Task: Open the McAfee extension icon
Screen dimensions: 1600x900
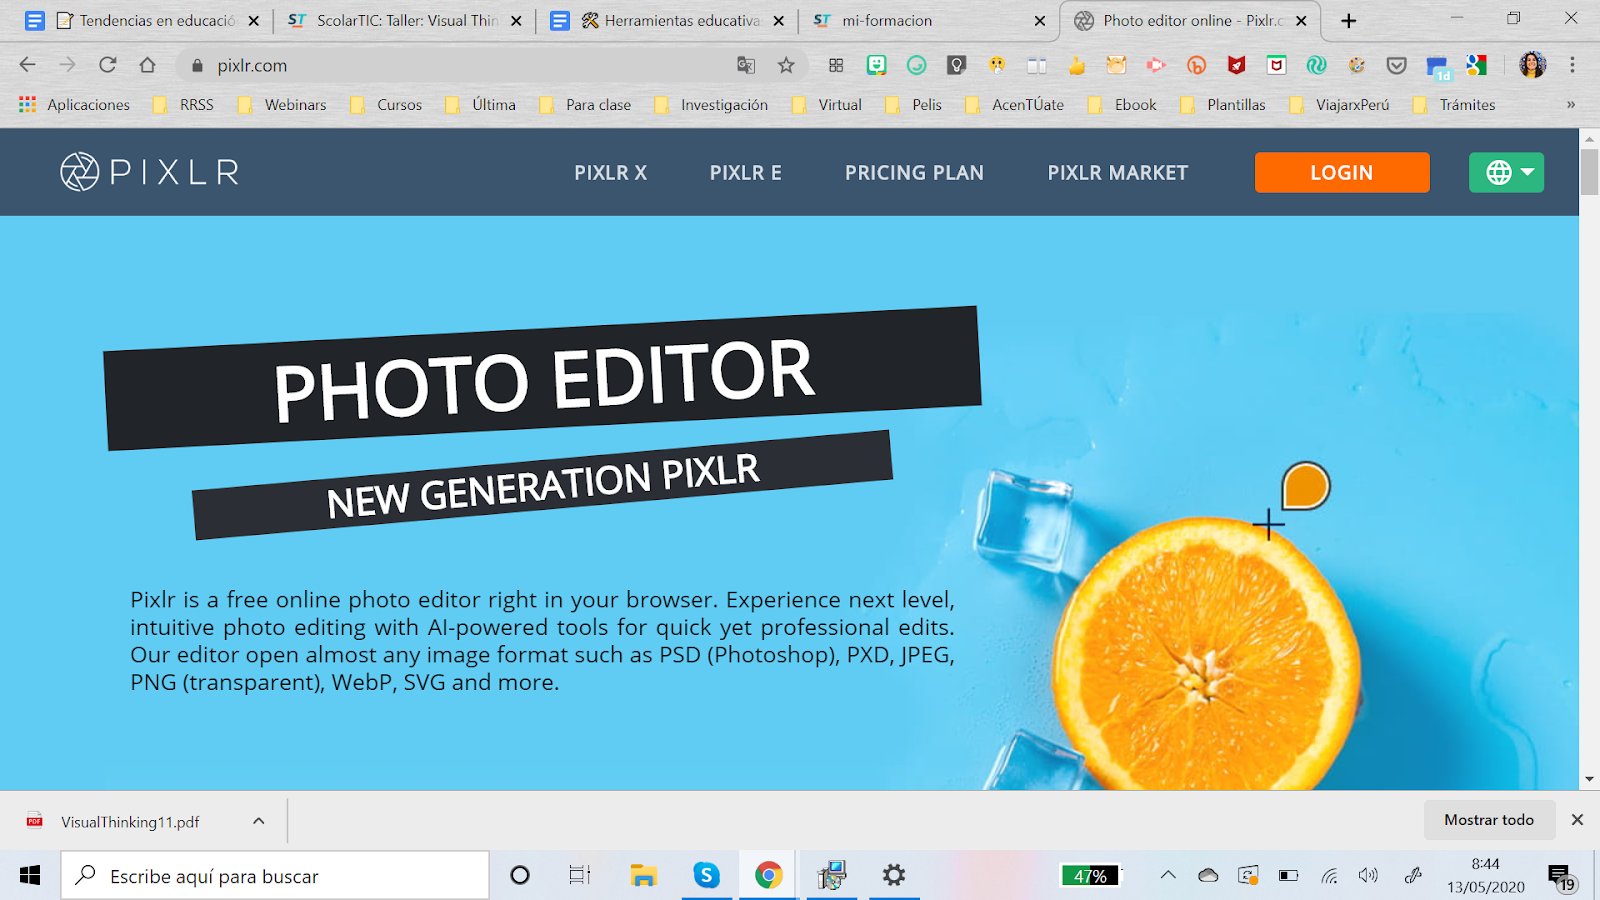Action: (x=1277, y=65)
